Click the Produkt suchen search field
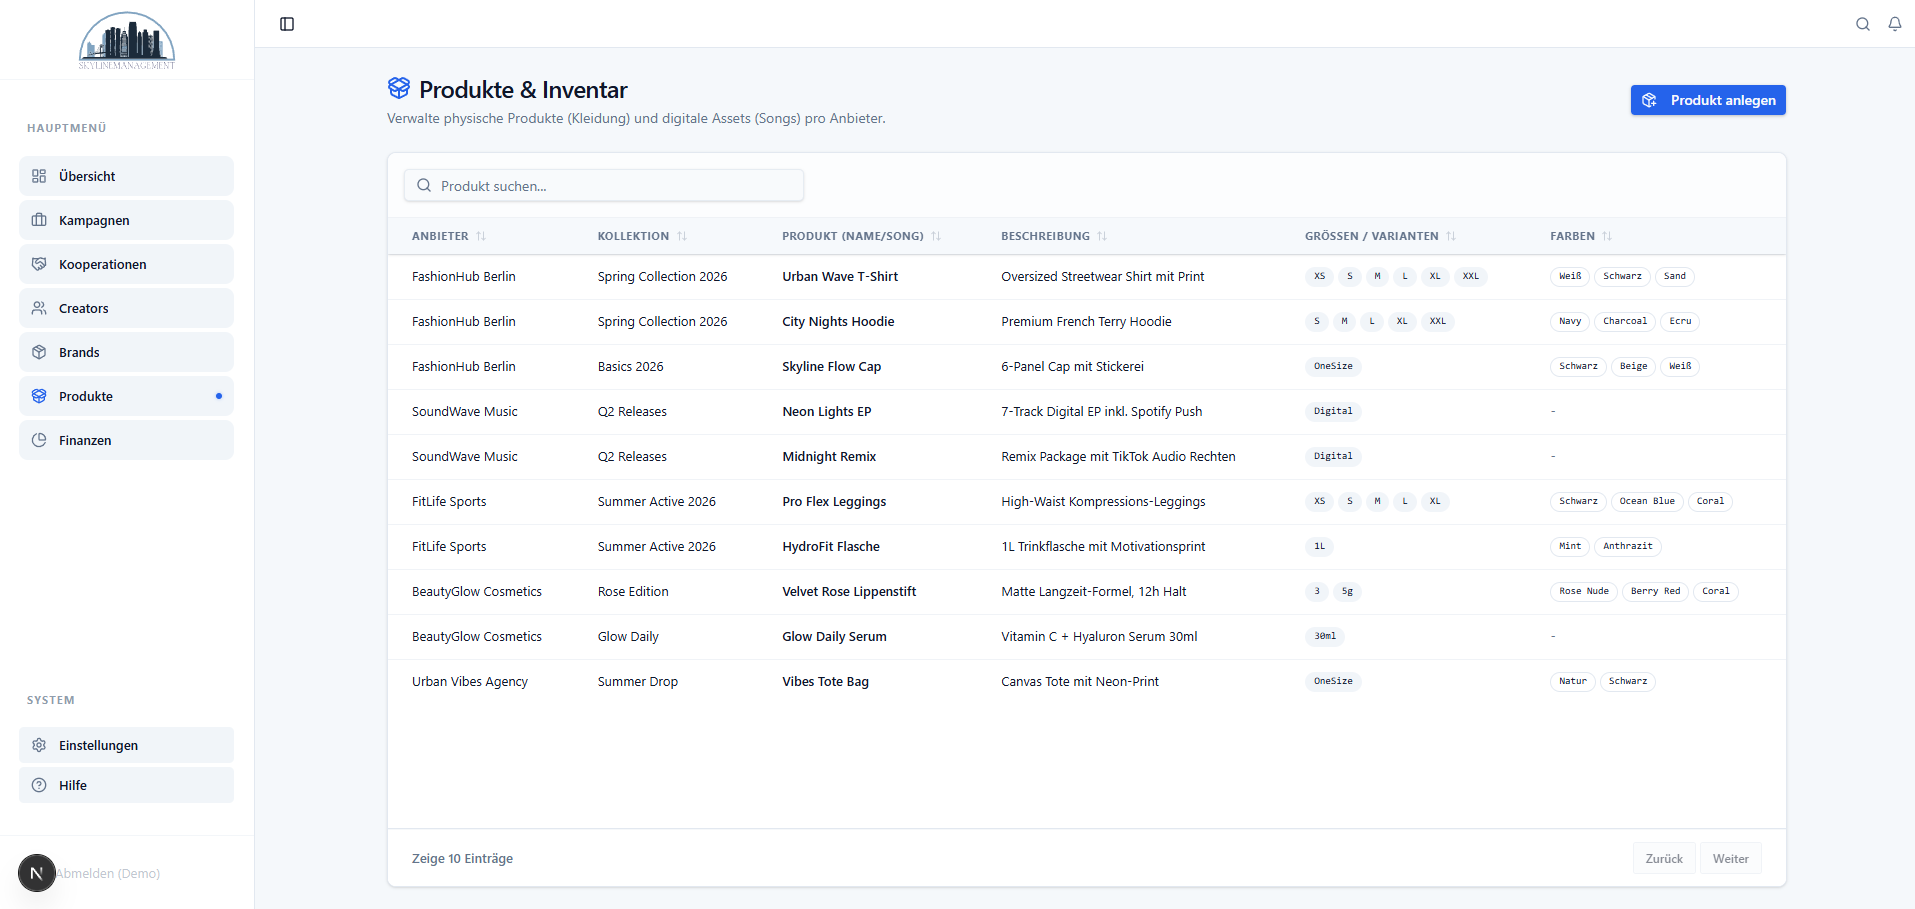Screen dimensions: 1915x909 coord(603,185)
